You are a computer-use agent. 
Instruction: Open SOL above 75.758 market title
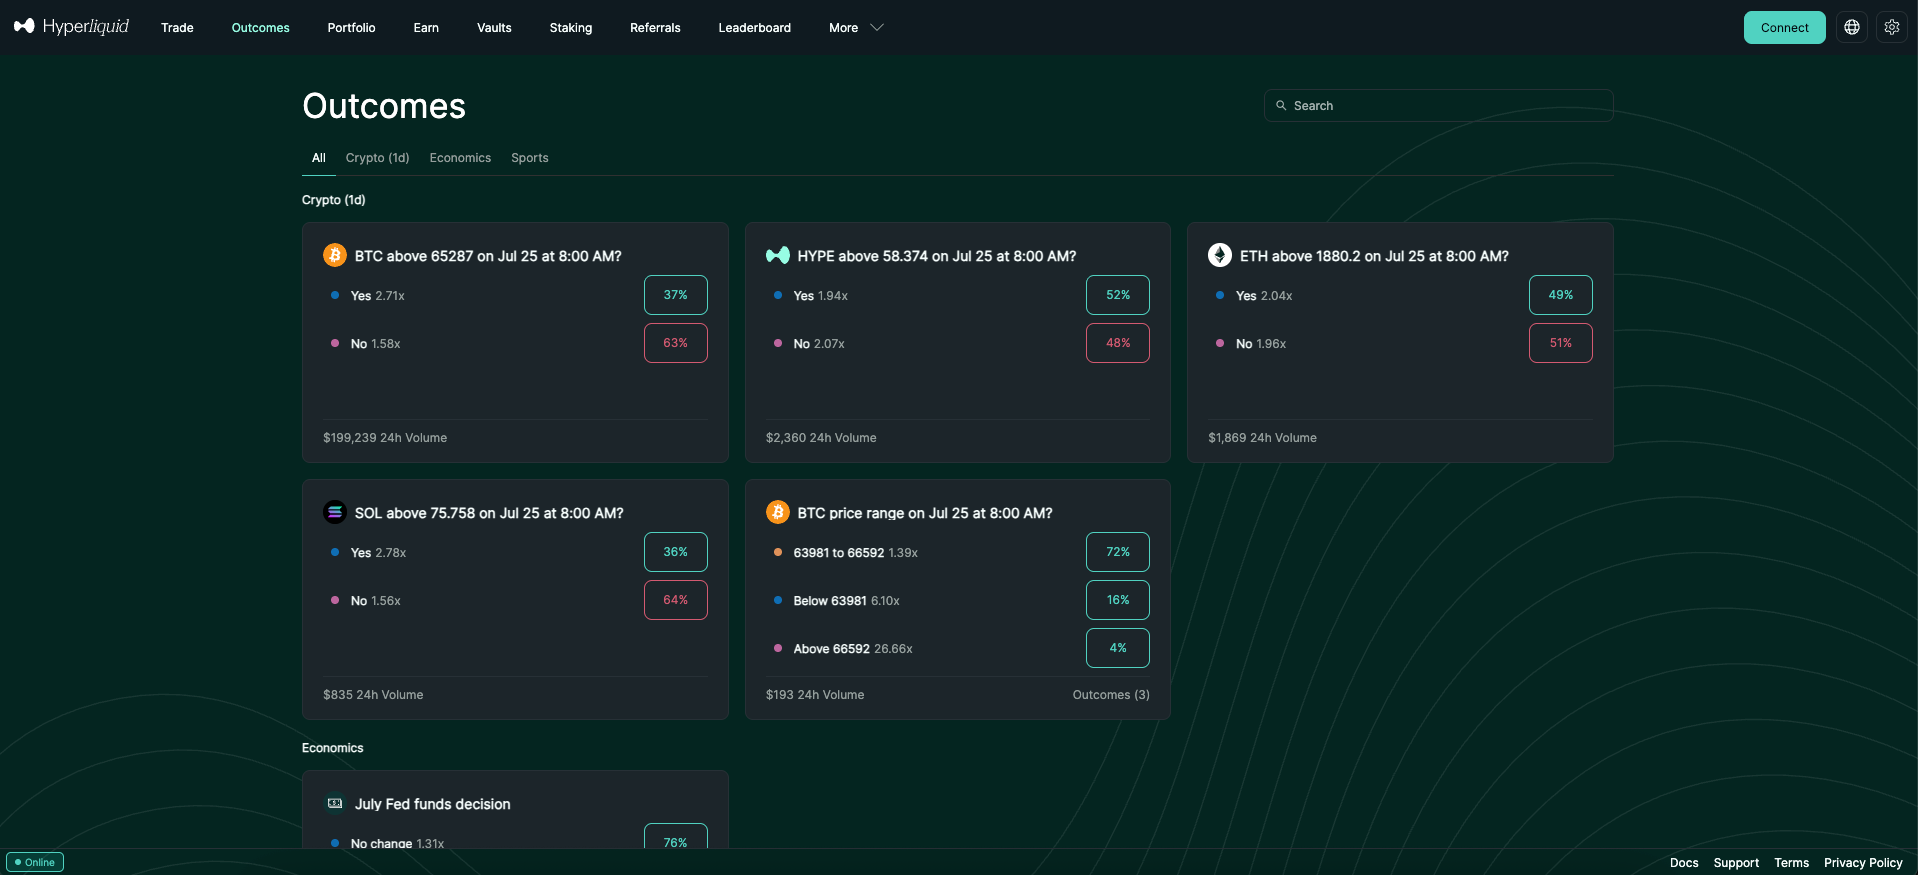tap(489, 513)
